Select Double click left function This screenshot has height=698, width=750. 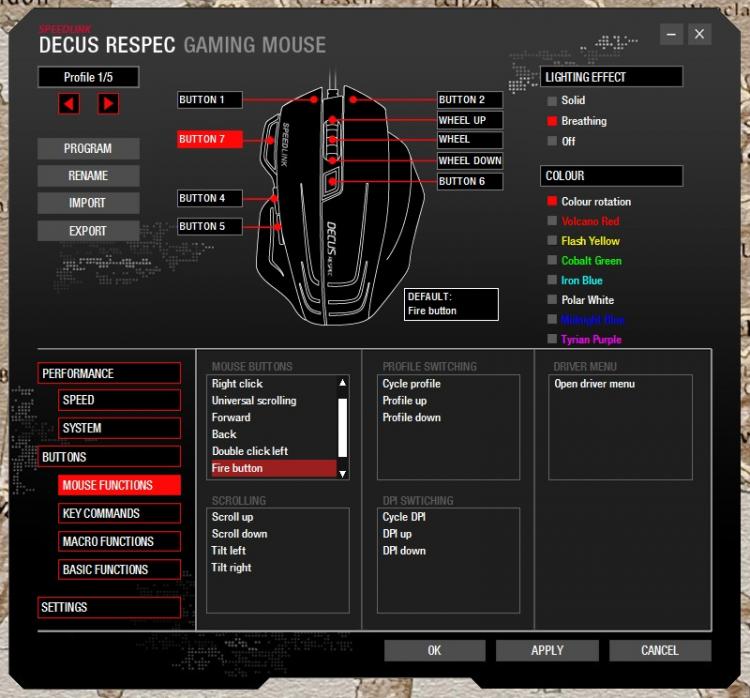point(273,451)
